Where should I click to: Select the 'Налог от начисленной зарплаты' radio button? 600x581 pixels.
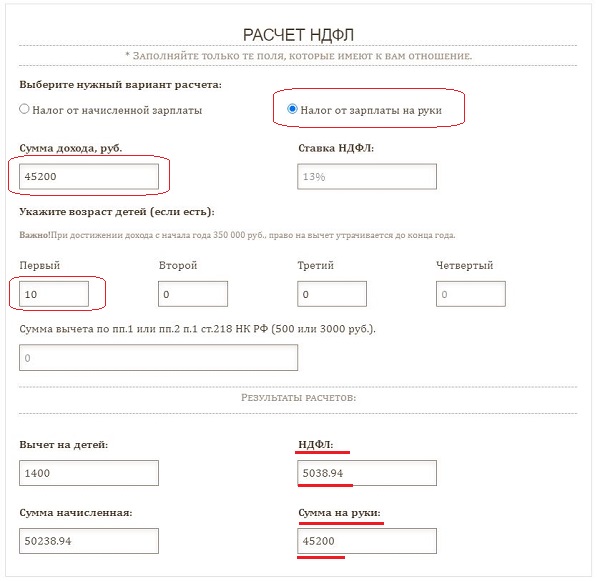point(24,109)
